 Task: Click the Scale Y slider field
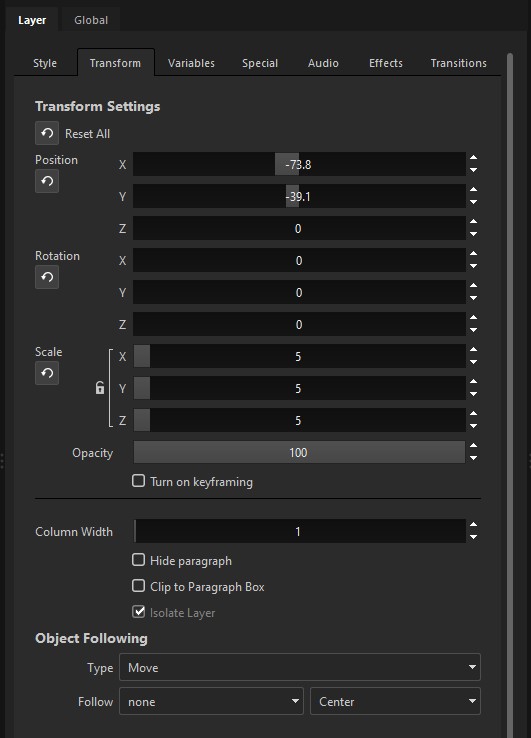299,388
